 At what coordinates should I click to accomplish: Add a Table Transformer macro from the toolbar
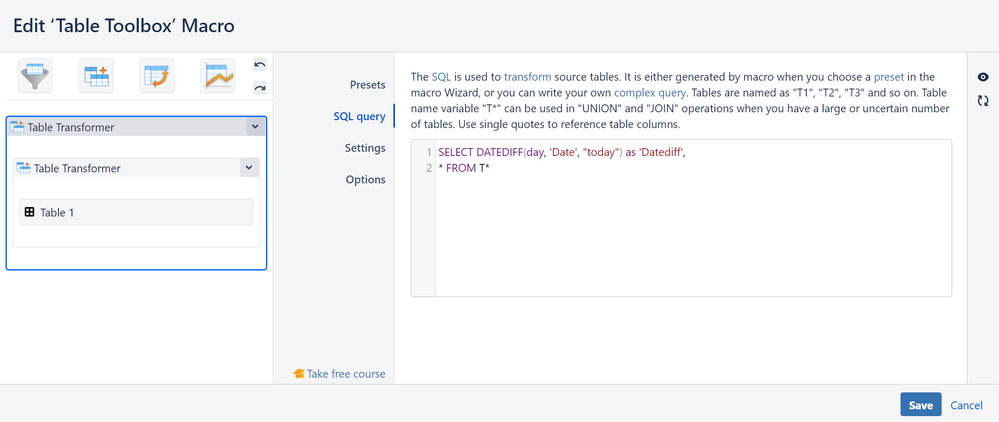click(96, 75)
